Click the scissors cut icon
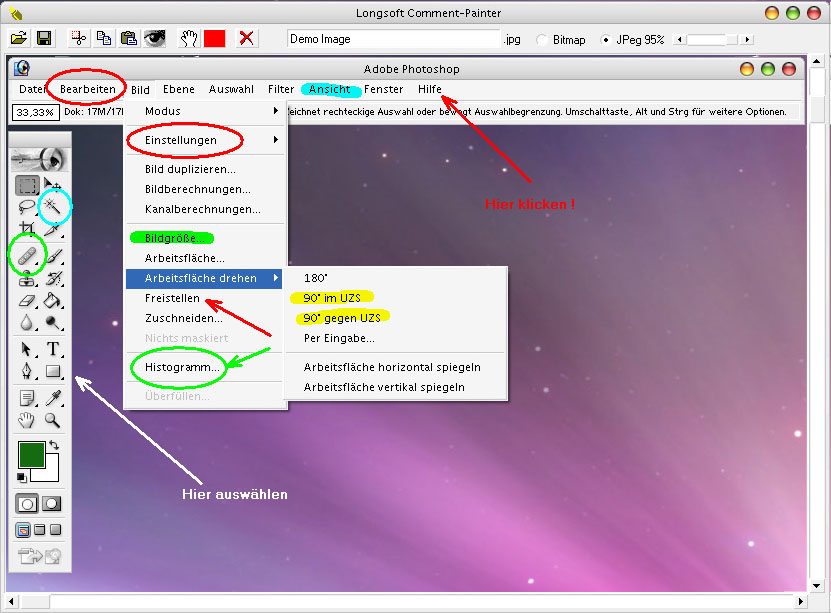The height and width of the screenshot is (613, 831). (79, 38)
